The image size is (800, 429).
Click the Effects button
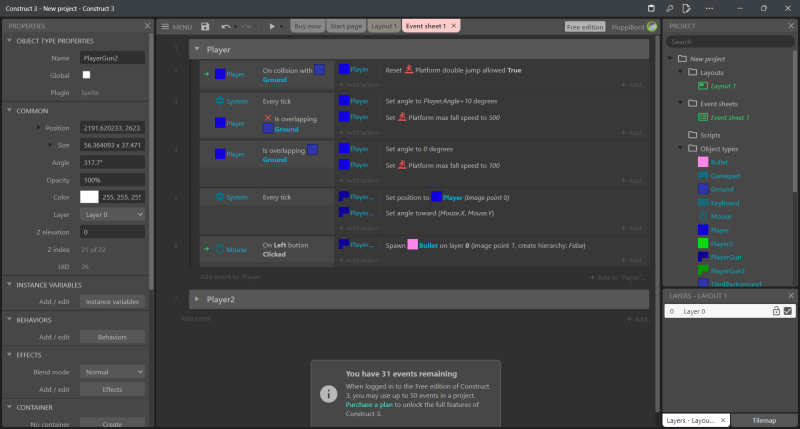click(112, 390)
